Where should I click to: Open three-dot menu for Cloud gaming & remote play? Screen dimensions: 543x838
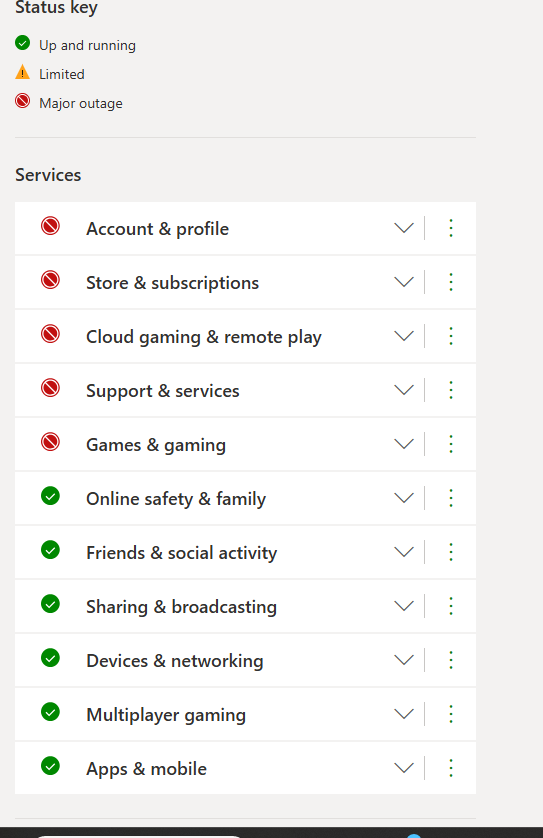coord(451,336)
